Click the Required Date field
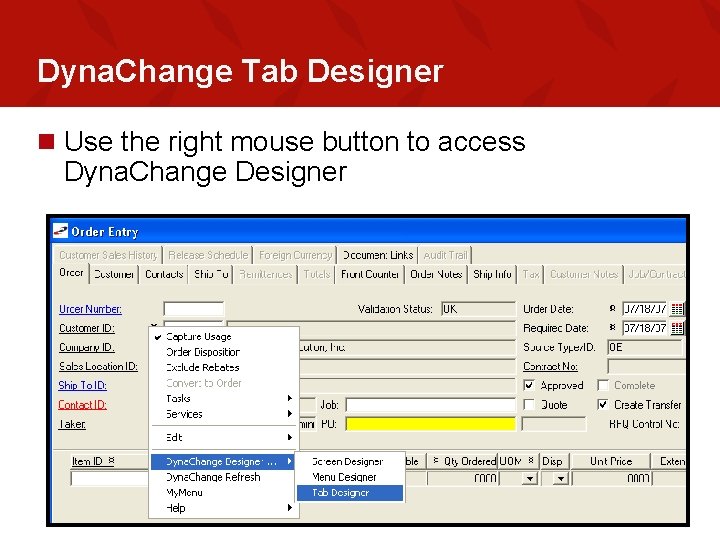 tap(644, 328)
